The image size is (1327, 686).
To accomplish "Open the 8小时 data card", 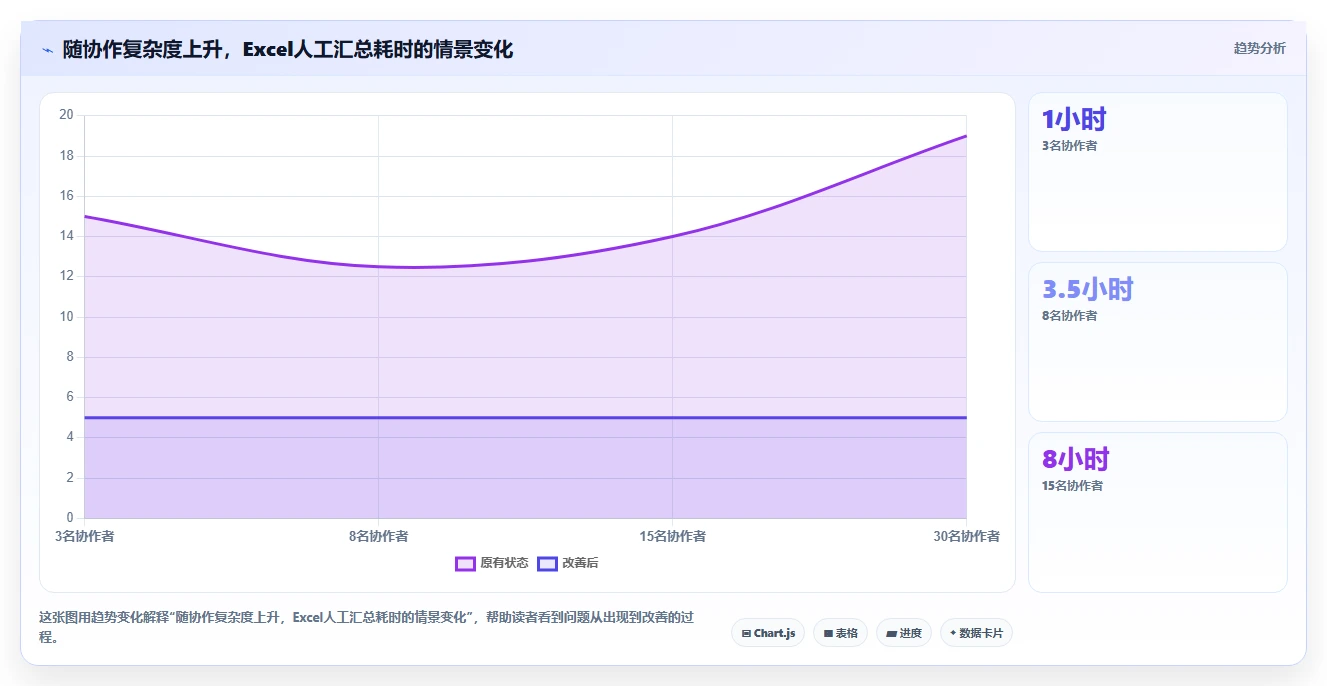I will click(x=1157, y=512).
